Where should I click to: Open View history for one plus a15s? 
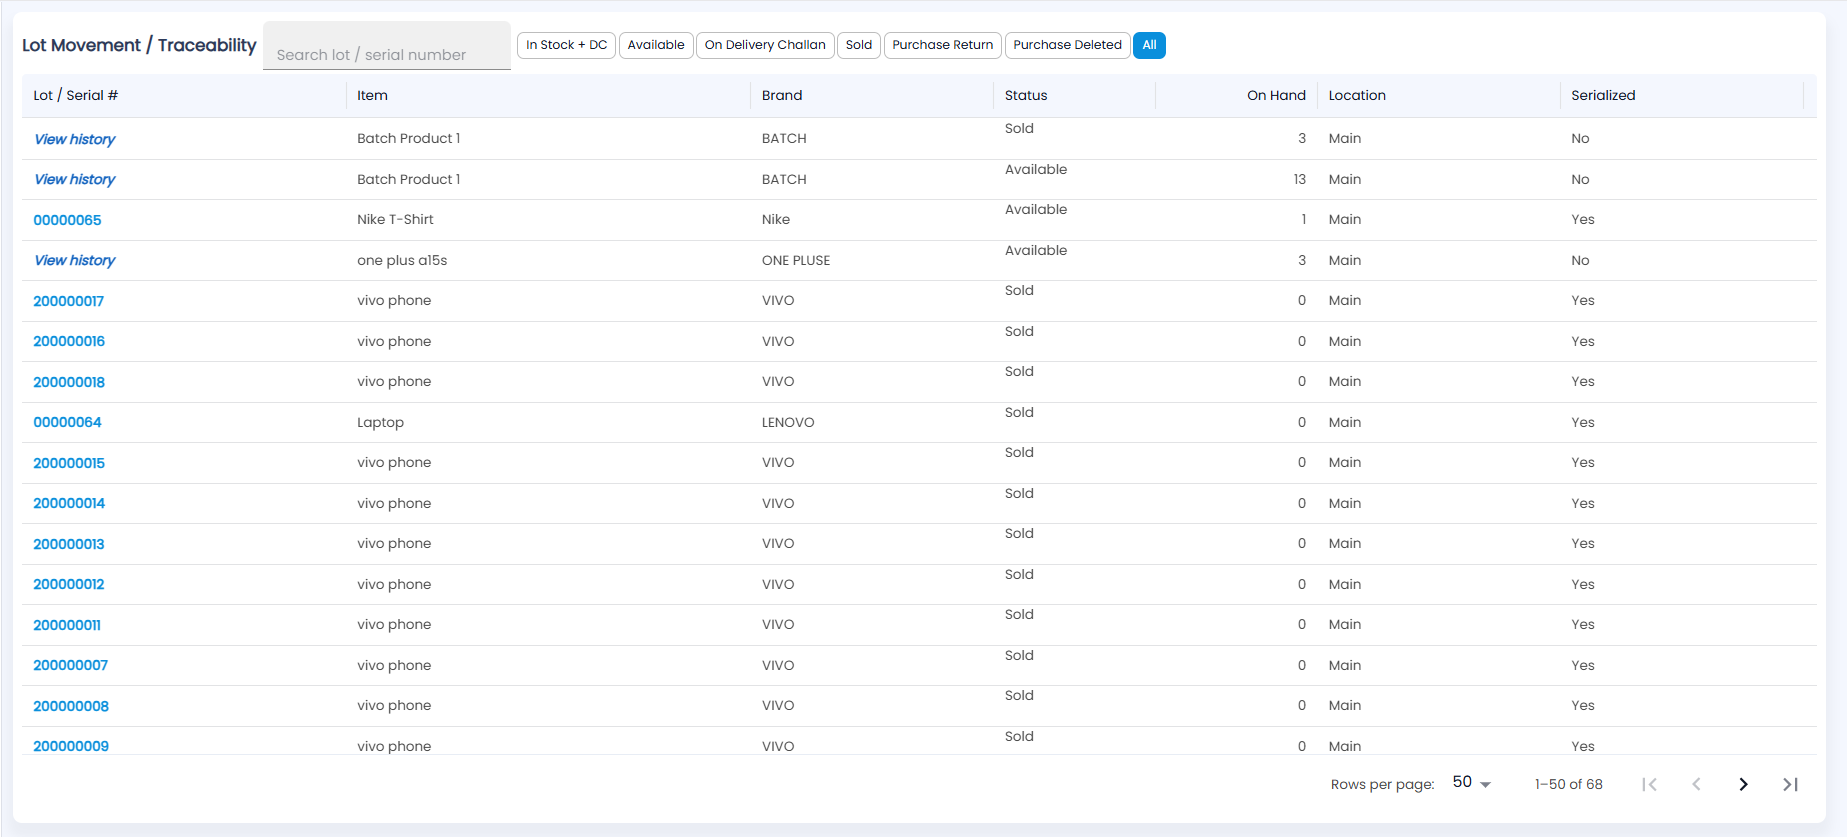(x=75, y=260)
